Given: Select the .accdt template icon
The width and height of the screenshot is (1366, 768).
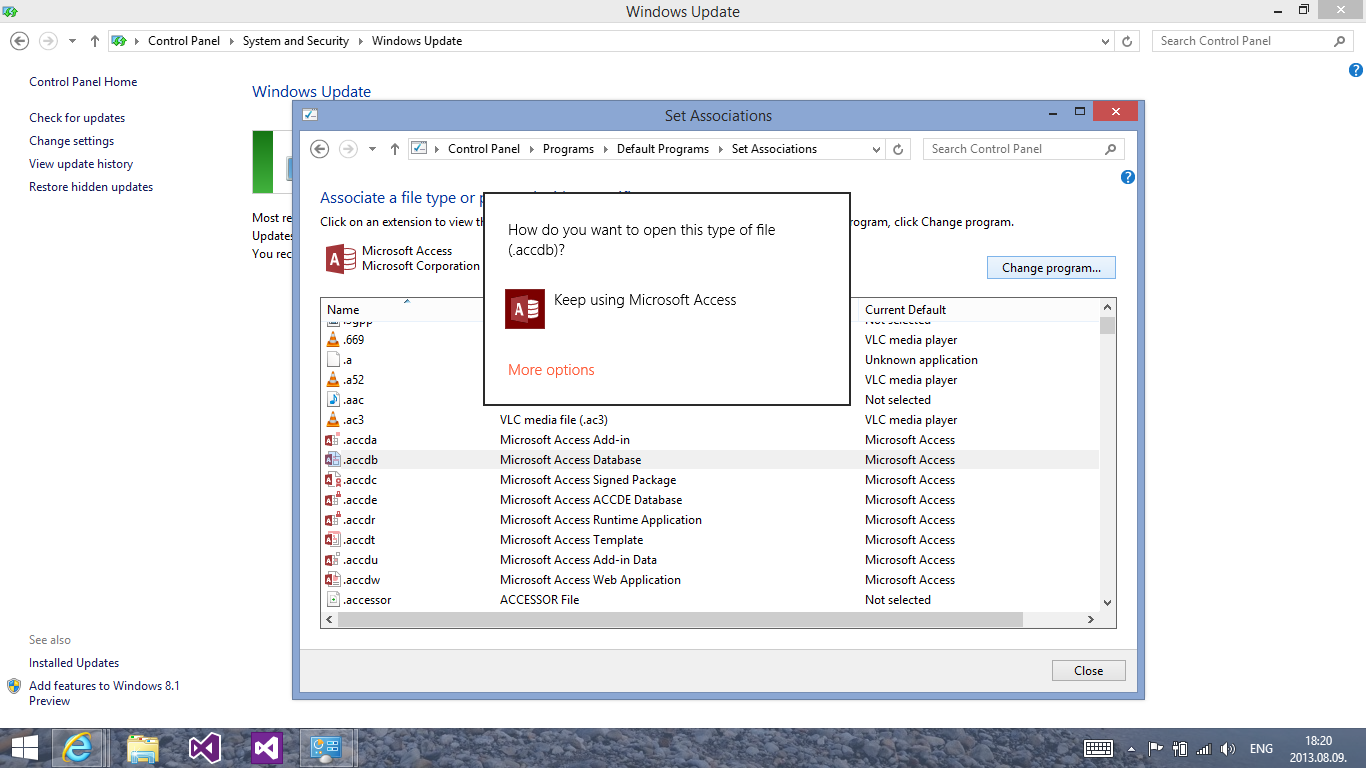Looking at the screenshot, I should [x=333, y=540].
